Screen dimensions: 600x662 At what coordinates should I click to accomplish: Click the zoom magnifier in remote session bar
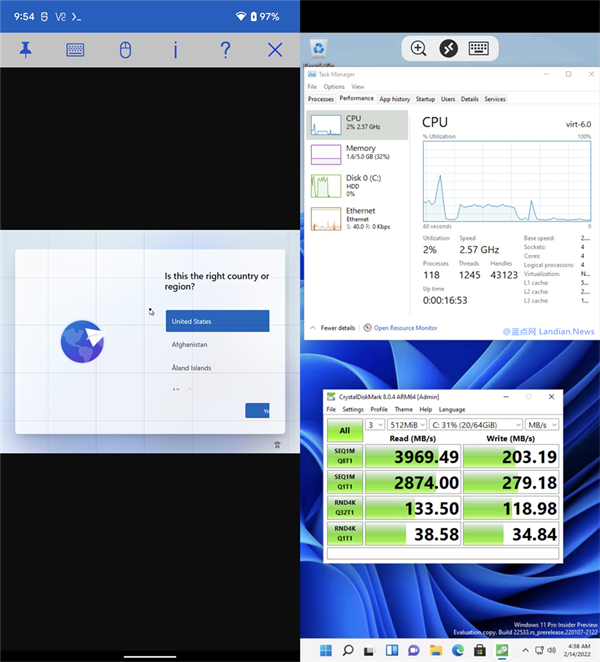click(x=418, y=48)
